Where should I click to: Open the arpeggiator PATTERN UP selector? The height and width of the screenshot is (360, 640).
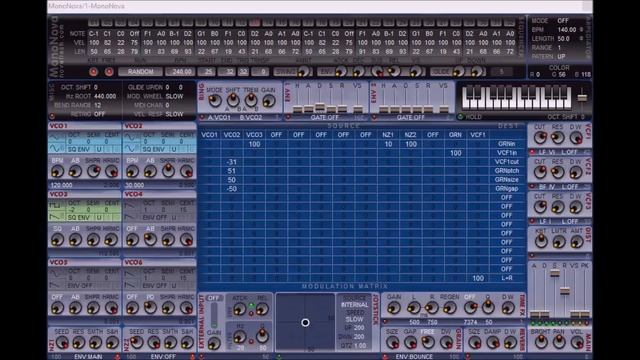(562, 56)
